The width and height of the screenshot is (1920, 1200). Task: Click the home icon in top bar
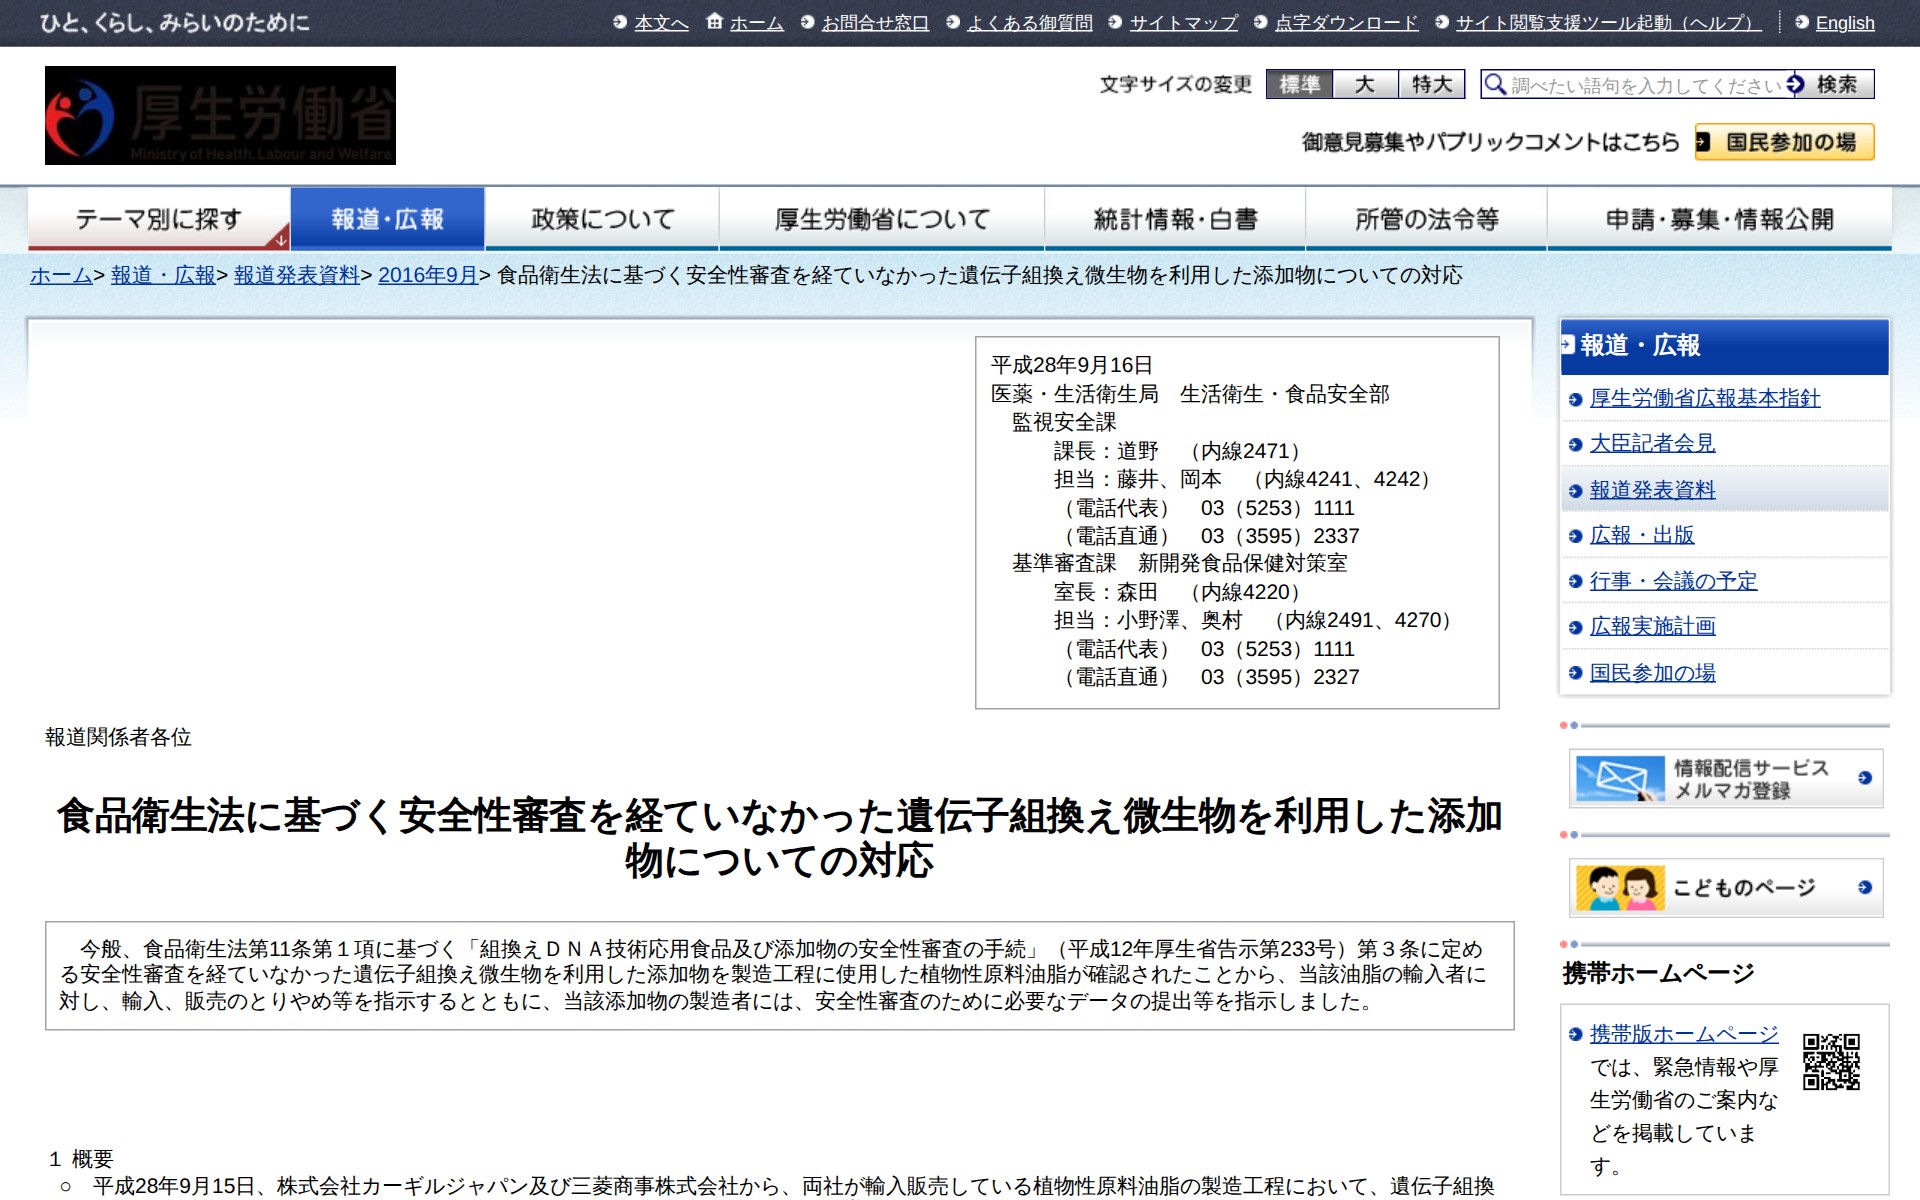click(714, 21)
